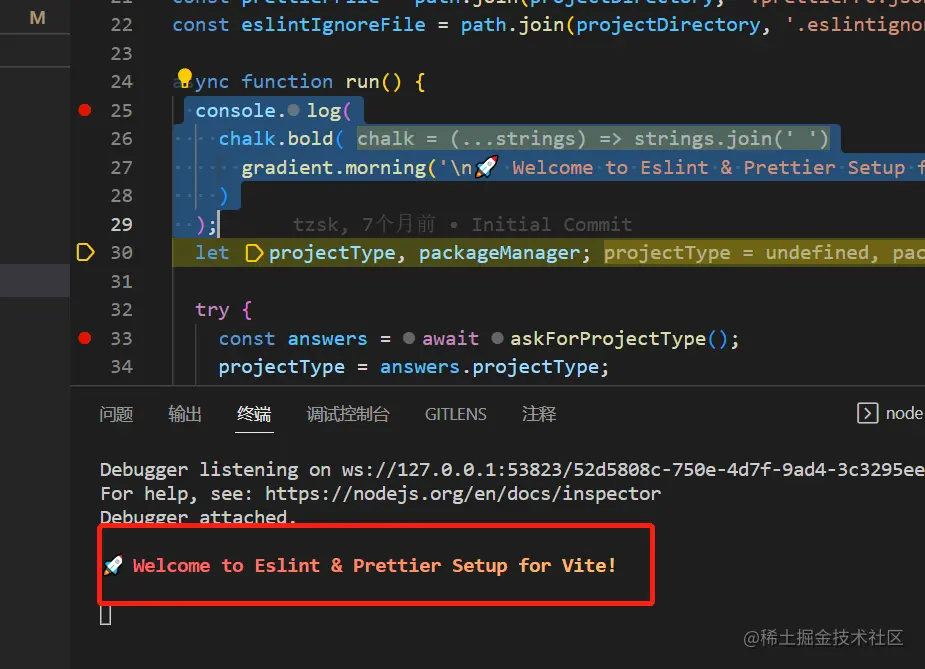
Task: Click the rocket icon in terminal welcome message
Action: 113,565
